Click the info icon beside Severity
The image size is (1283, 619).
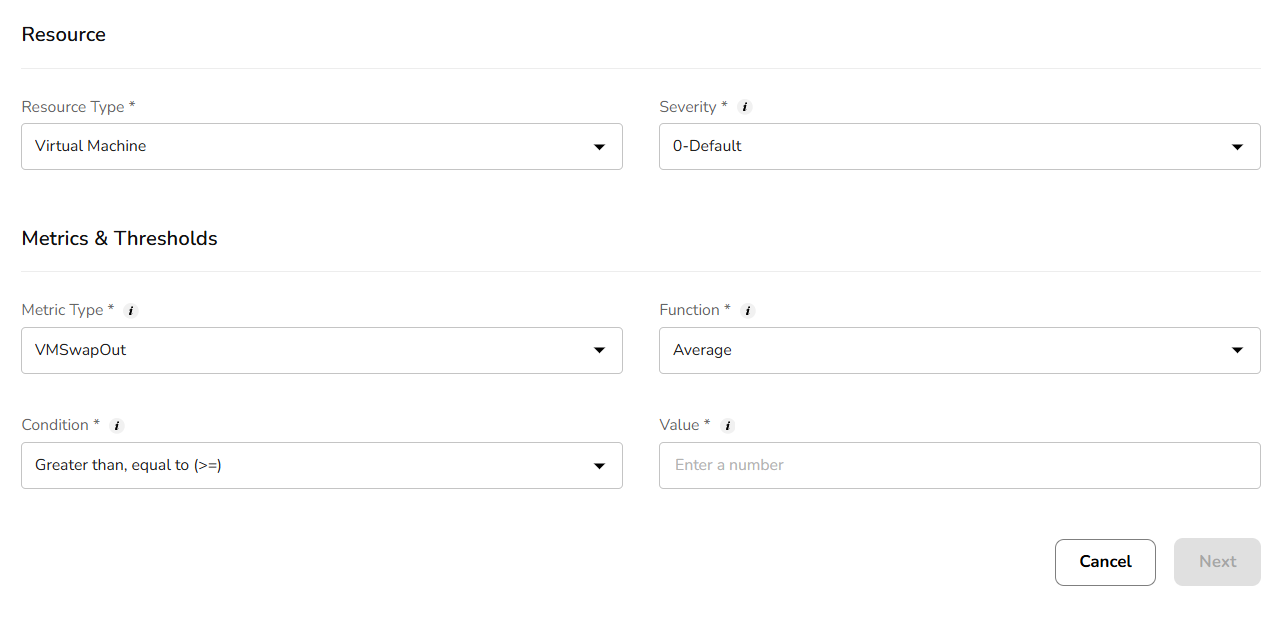coord(744,107)
